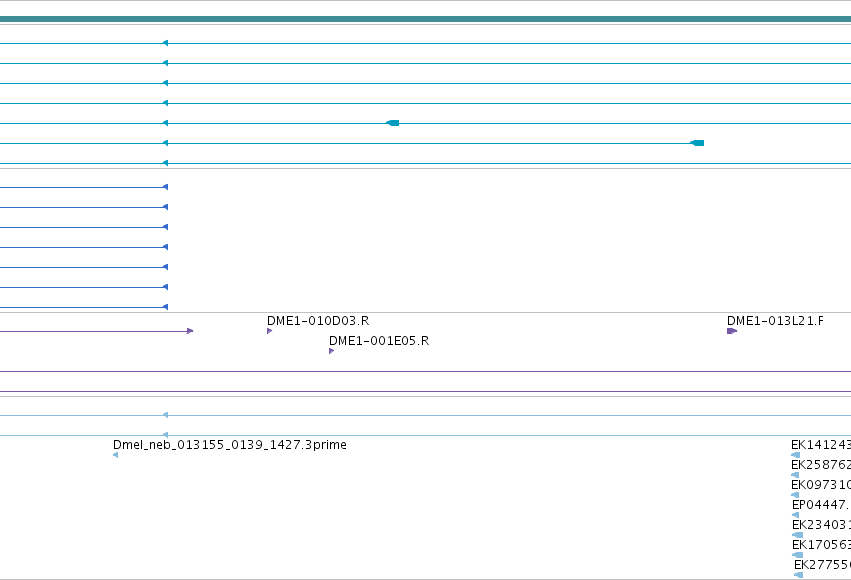Click the light-blue feature under EK097310
The height and width of the screenshot is (580, 851).
795,495
